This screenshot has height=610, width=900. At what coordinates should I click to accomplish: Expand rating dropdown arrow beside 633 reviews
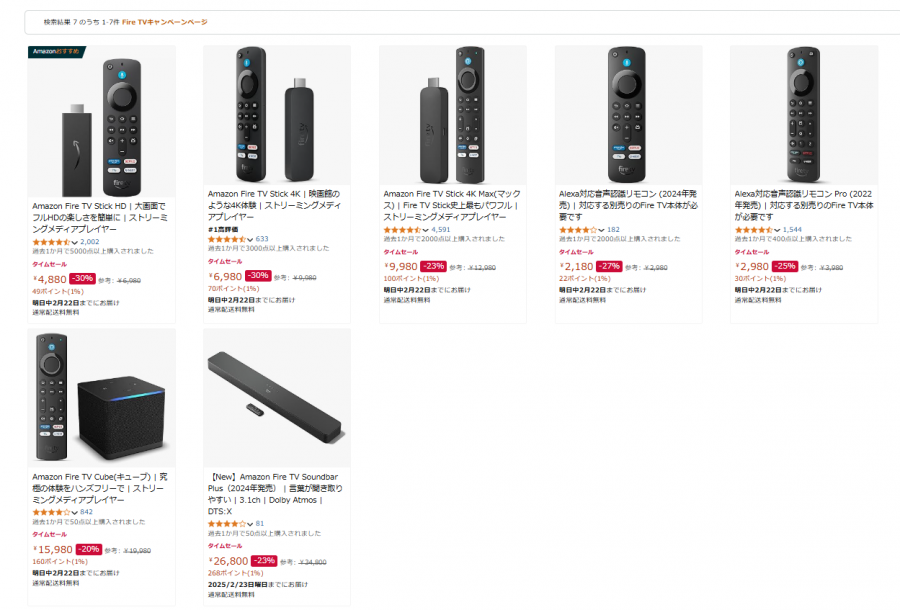pyautogui.click(x=251, y=240)
